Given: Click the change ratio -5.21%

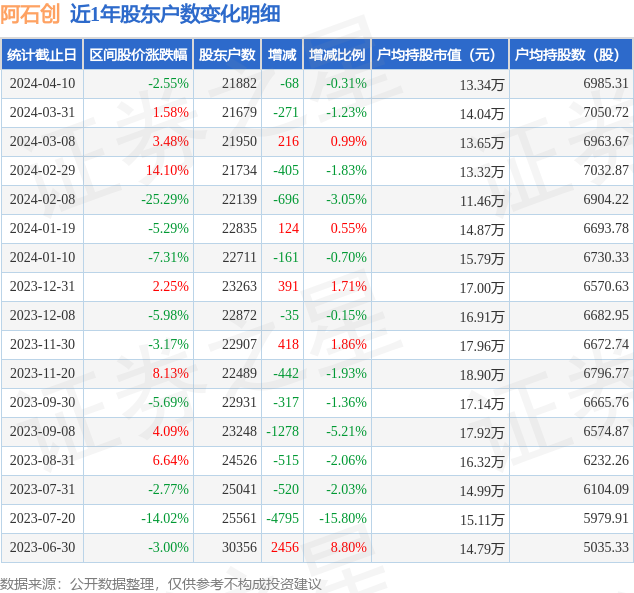Looking at the screenshot, I should [x=347, y=431].
